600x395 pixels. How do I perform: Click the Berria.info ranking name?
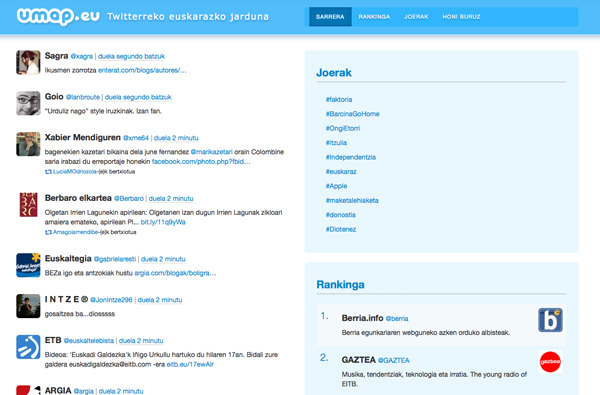[x=362, y=318]
